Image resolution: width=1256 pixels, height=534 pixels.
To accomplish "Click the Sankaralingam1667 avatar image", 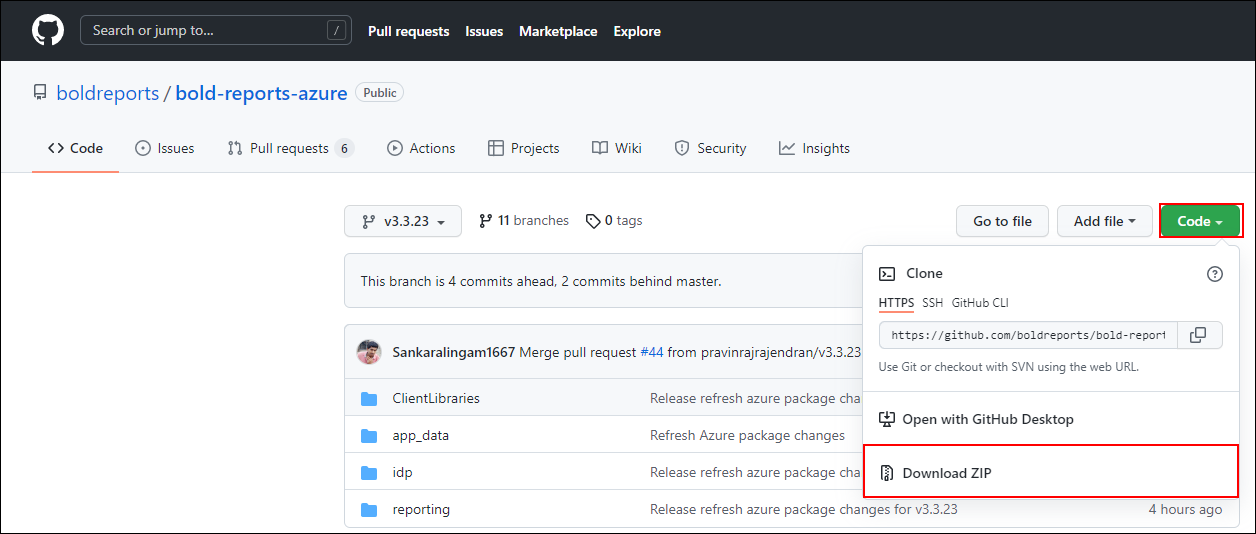I will click(370, 352).
